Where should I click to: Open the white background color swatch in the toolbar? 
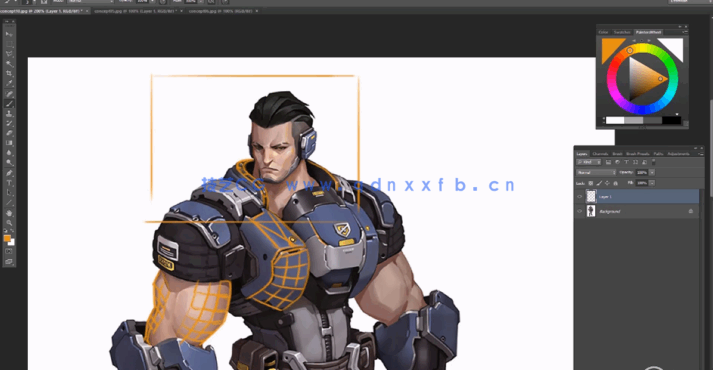point(12,243)
